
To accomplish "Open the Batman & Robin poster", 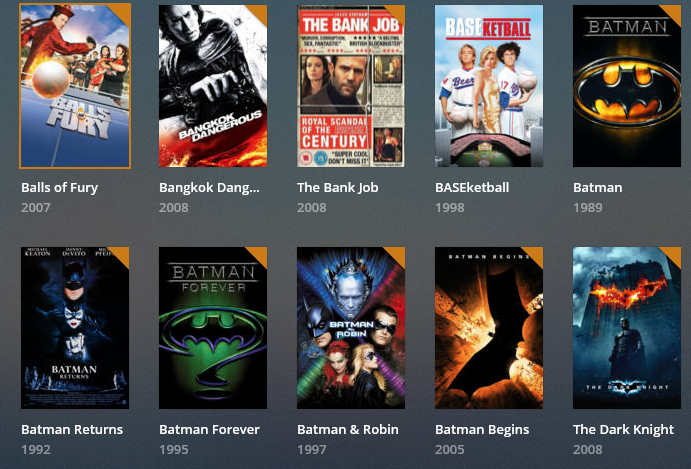I will 351,328.
